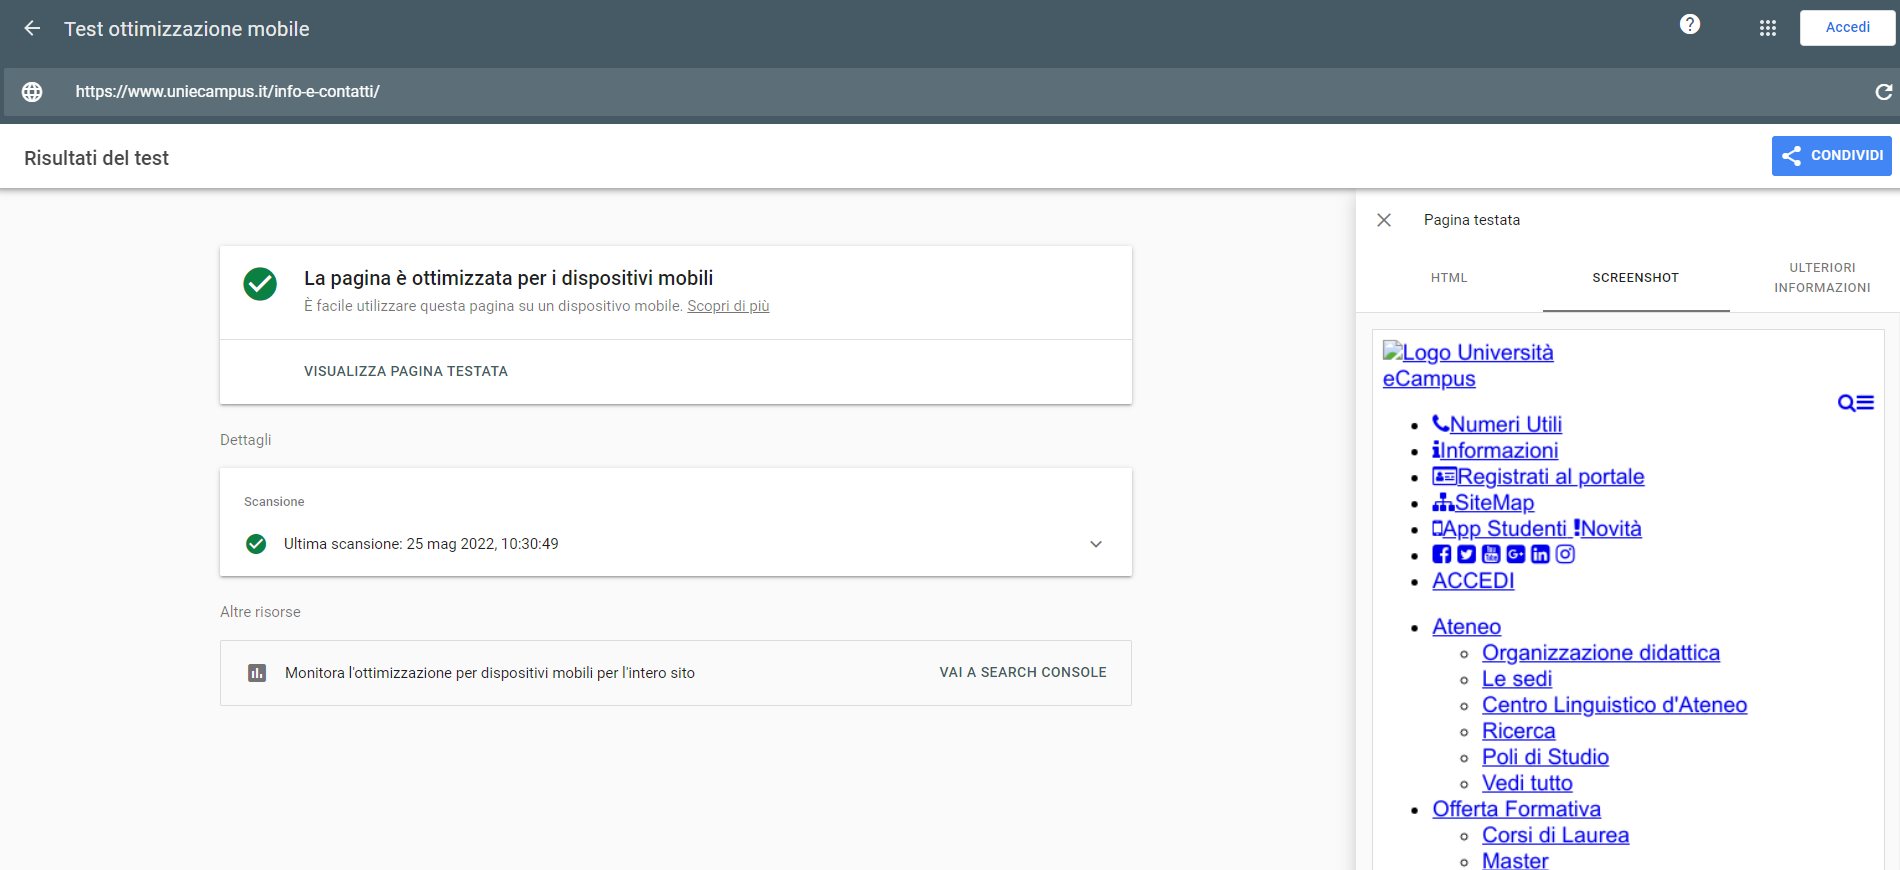
Task: Open the Google apps grid icon
Action: pyautogui.click(x=1768, y=29)
